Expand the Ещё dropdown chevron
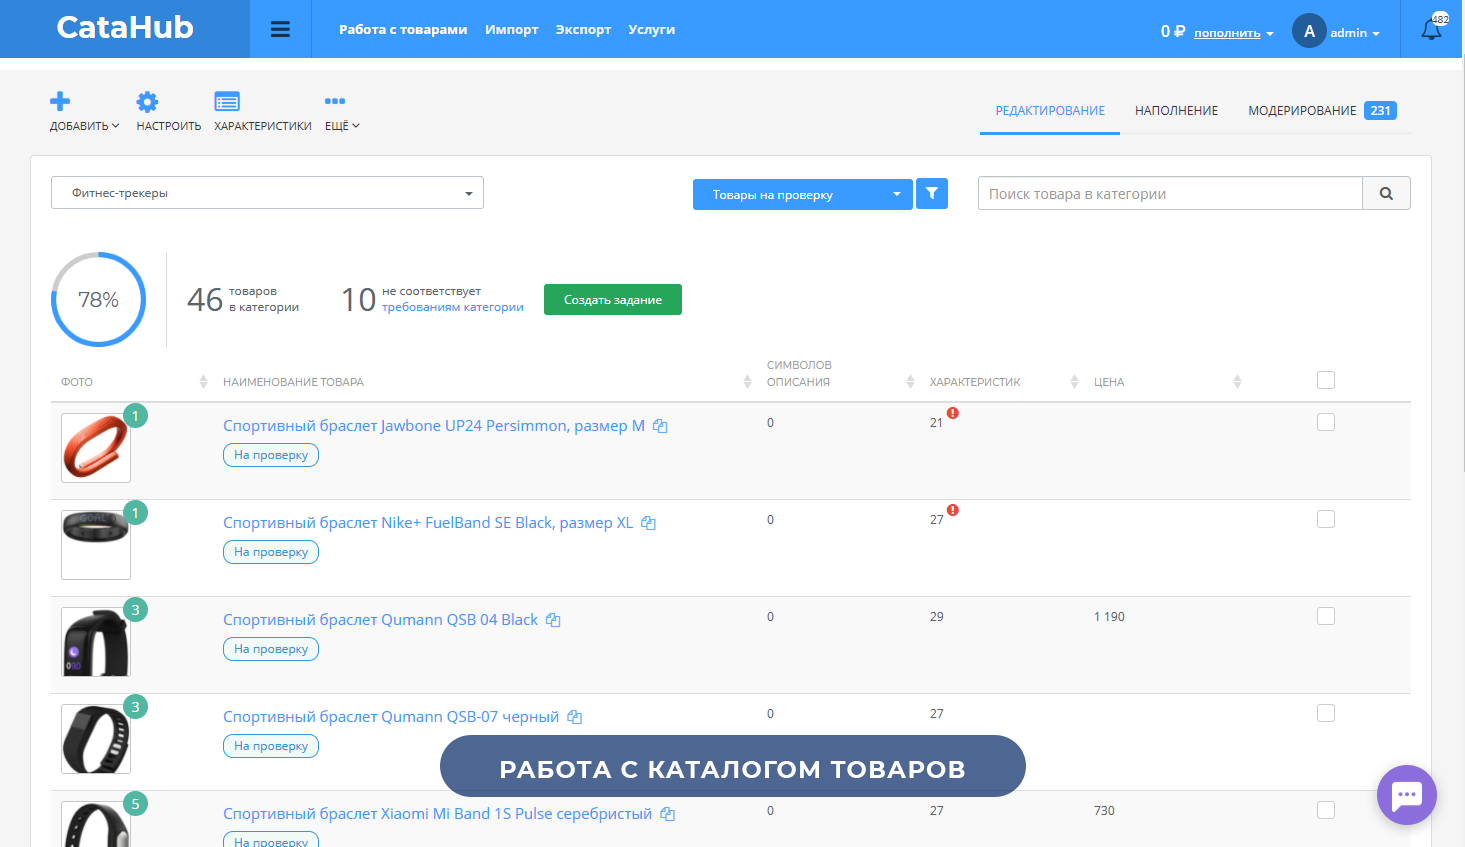Image resolution: width=1465 pixels, height=847 pixels. point(355,126)
